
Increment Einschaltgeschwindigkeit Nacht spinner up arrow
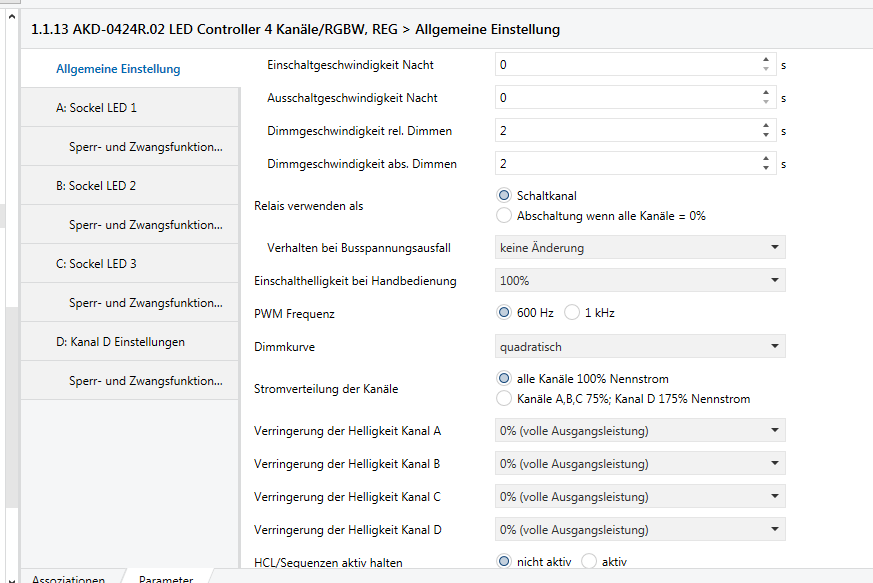click(766, 60)
